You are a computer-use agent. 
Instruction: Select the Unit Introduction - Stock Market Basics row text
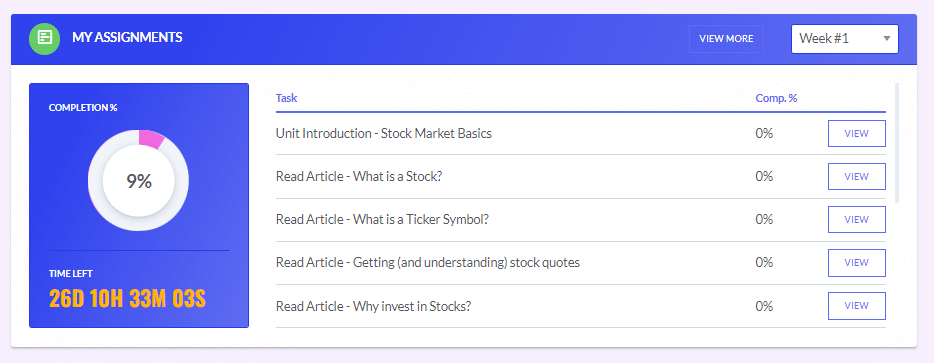click(x=384, y=134)
